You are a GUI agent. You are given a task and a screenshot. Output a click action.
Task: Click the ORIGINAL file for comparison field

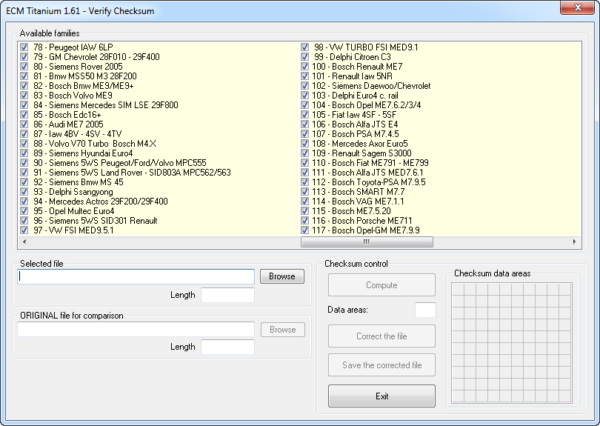pyautogui.click(x=136, y=329)
